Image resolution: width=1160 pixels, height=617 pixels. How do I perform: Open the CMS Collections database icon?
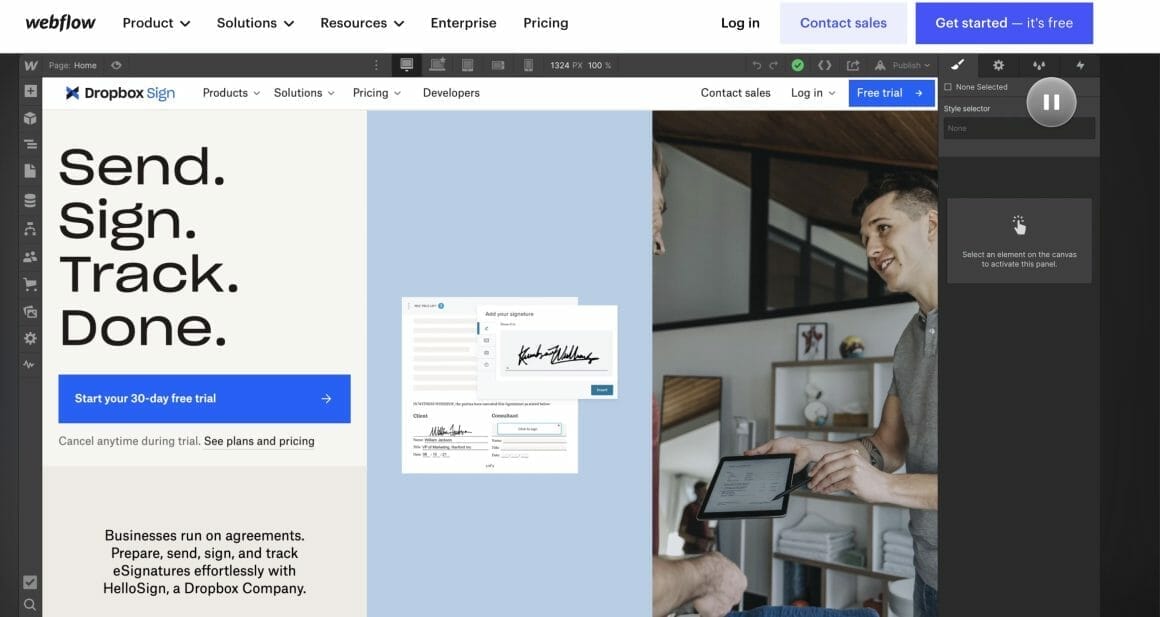click(30, 200)
